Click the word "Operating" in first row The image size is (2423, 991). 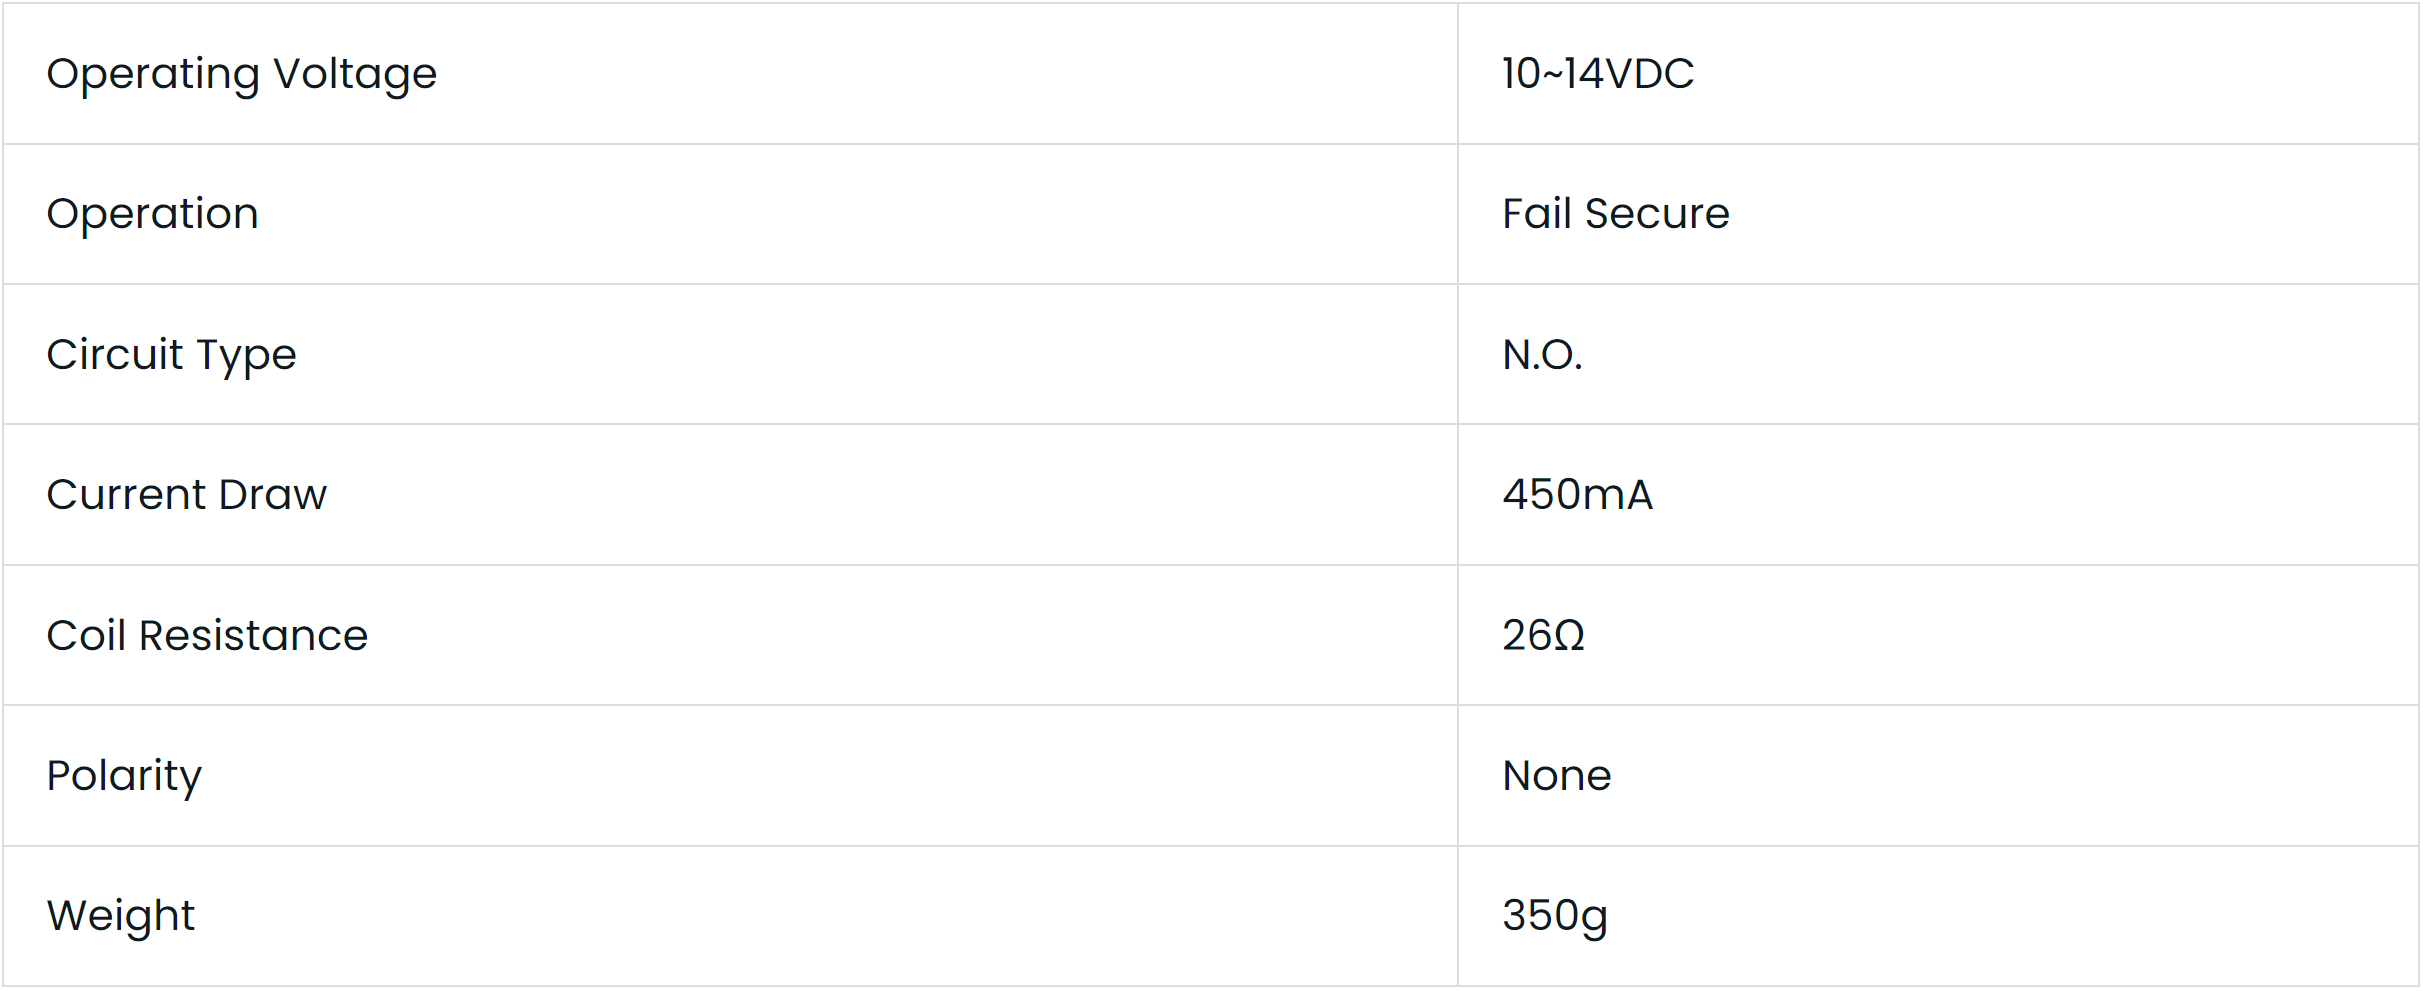point(153,75)
